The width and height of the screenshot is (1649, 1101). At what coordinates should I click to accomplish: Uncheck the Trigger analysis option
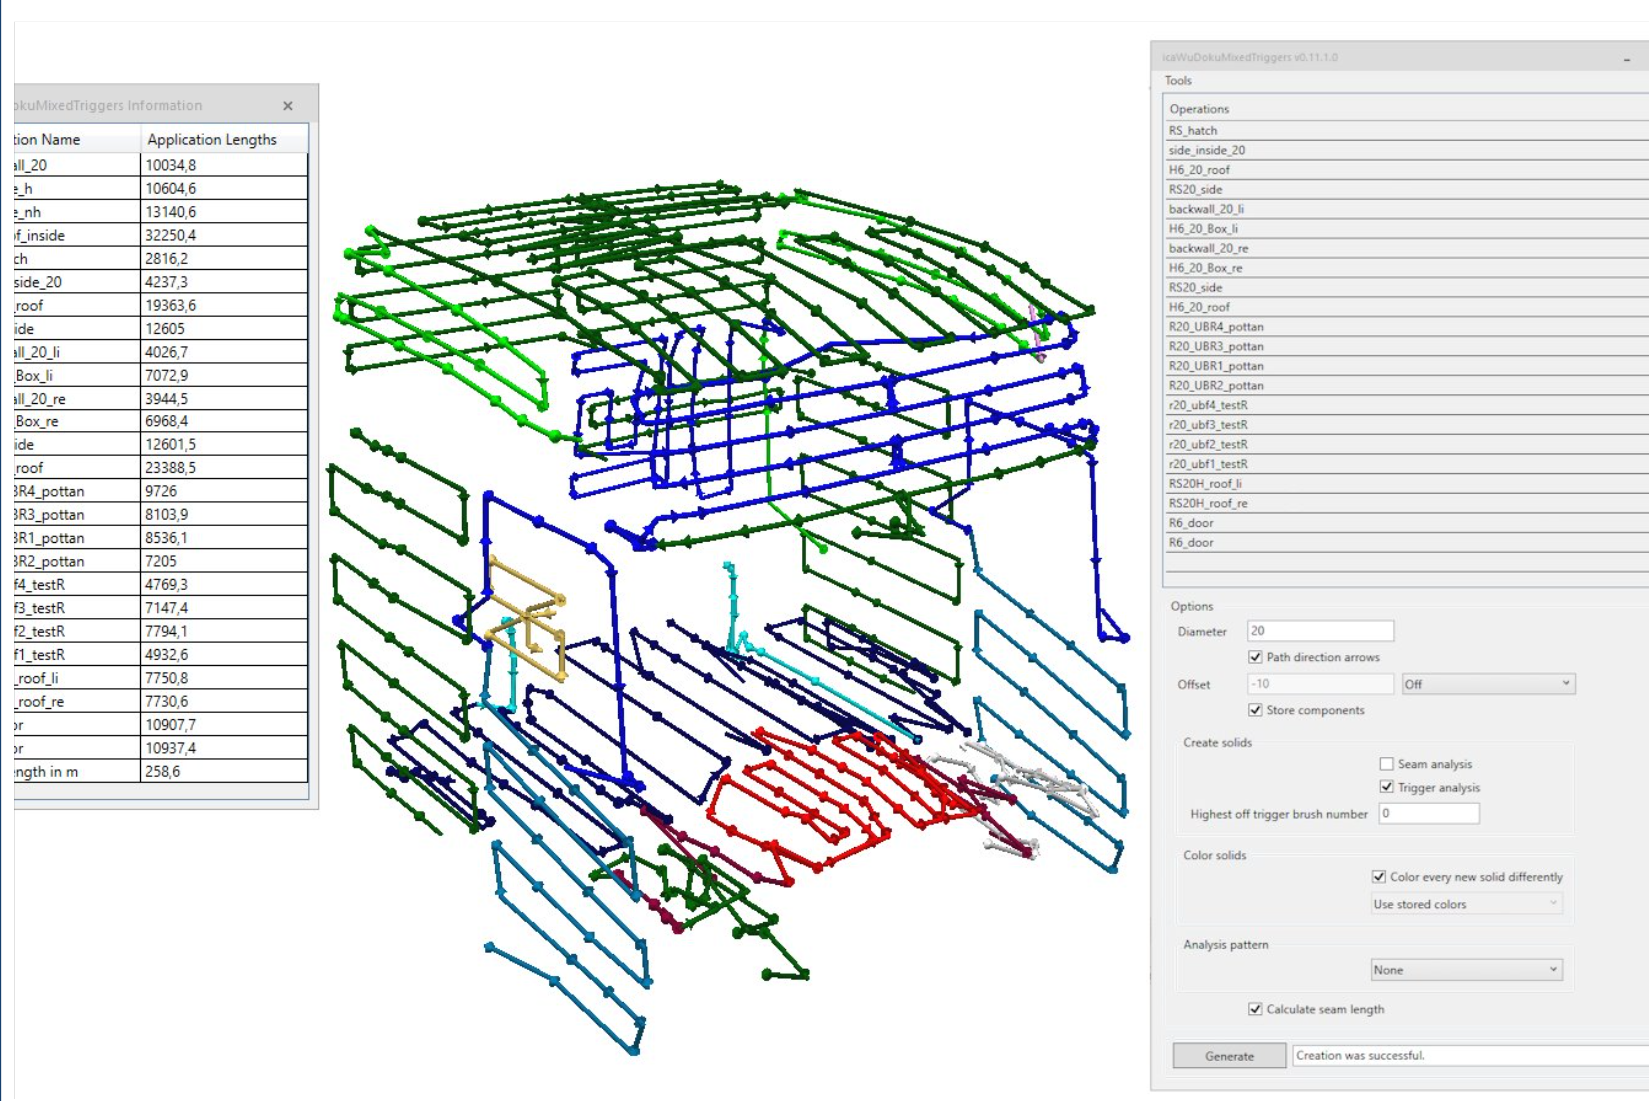(x=1386, y=787)
